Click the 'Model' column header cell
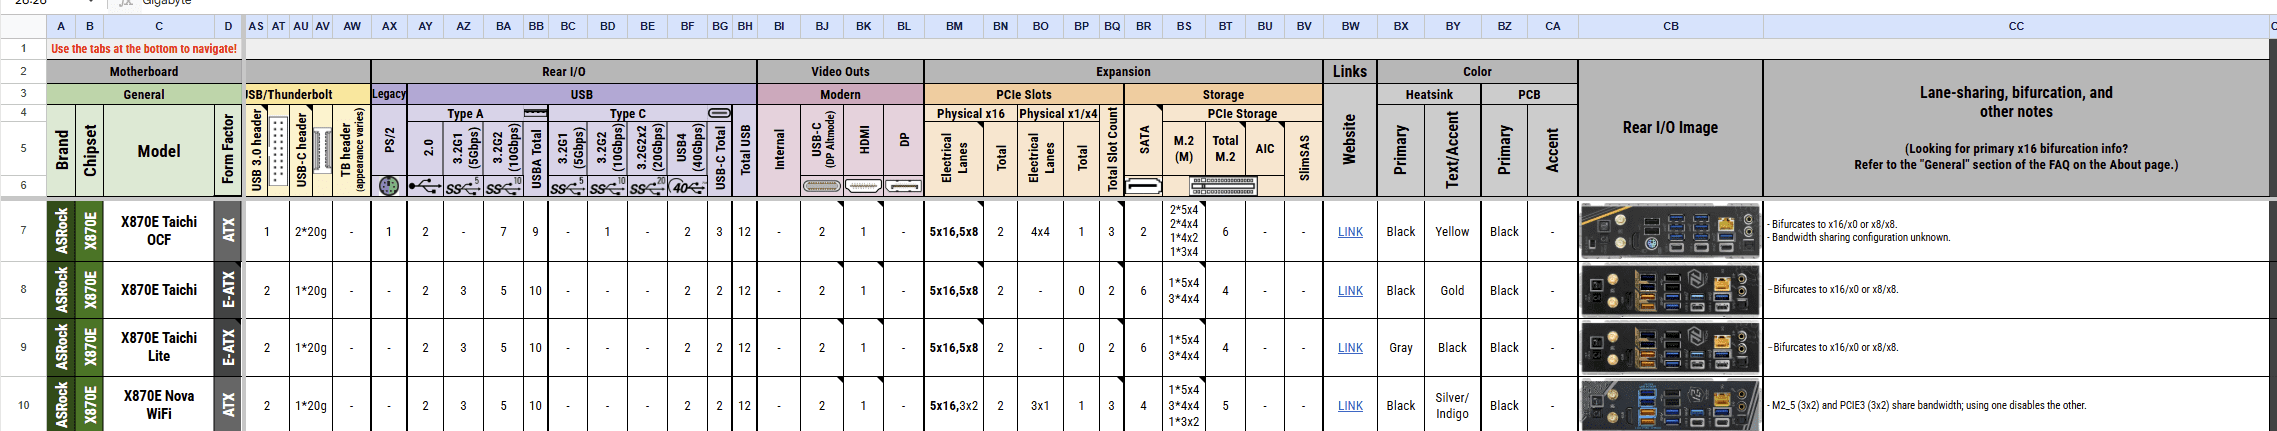 [159, 151]
